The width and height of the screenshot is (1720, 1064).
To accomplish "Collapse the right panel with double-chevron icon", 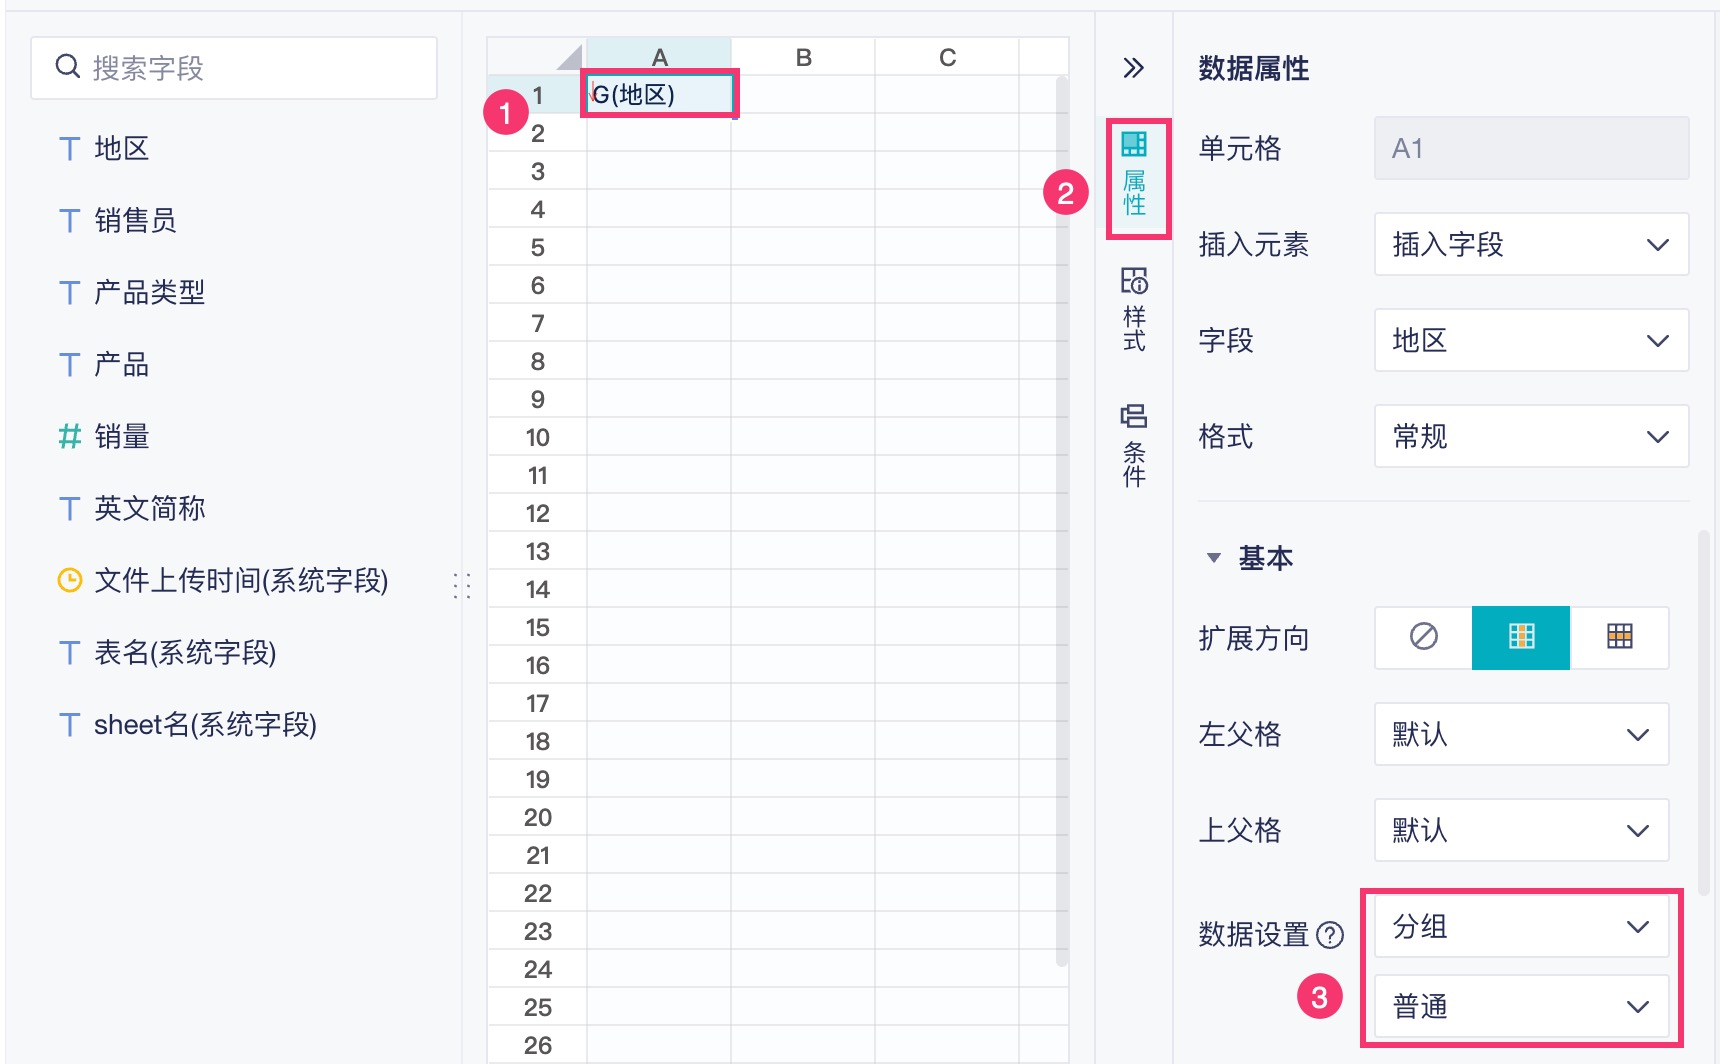I will [1133, 68].
